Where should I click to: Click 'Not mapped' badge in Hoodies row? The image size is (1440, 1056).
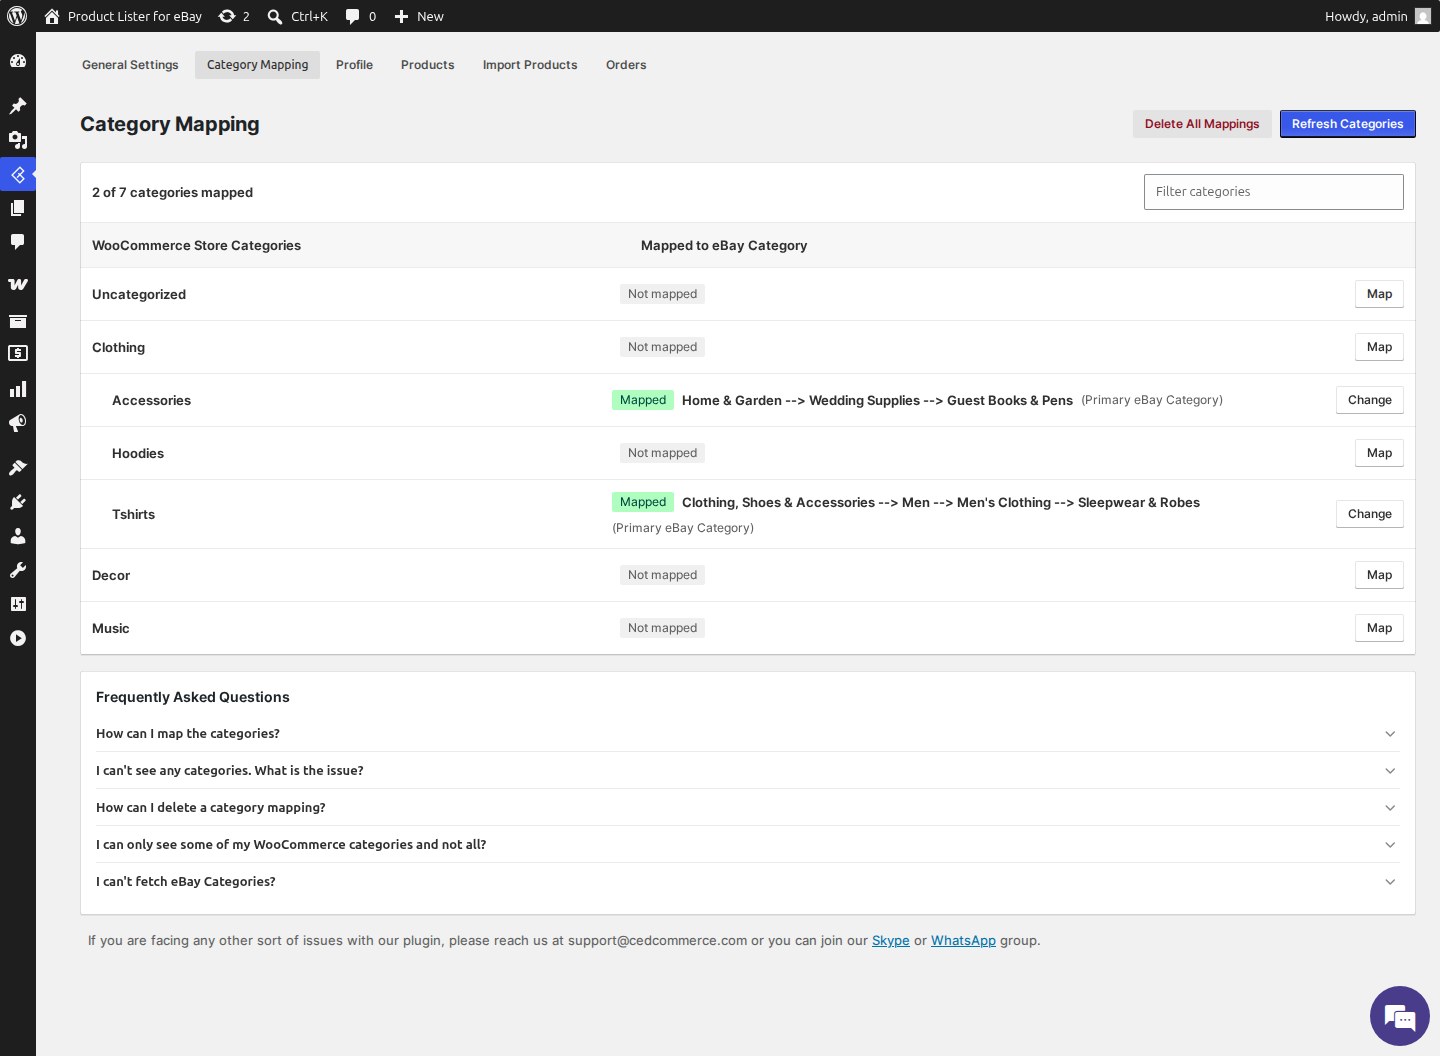tap(662, 453)
